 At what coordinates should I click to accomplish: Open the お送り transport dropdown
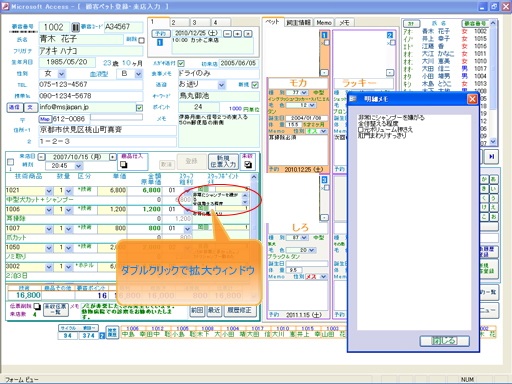click(221, 85)
